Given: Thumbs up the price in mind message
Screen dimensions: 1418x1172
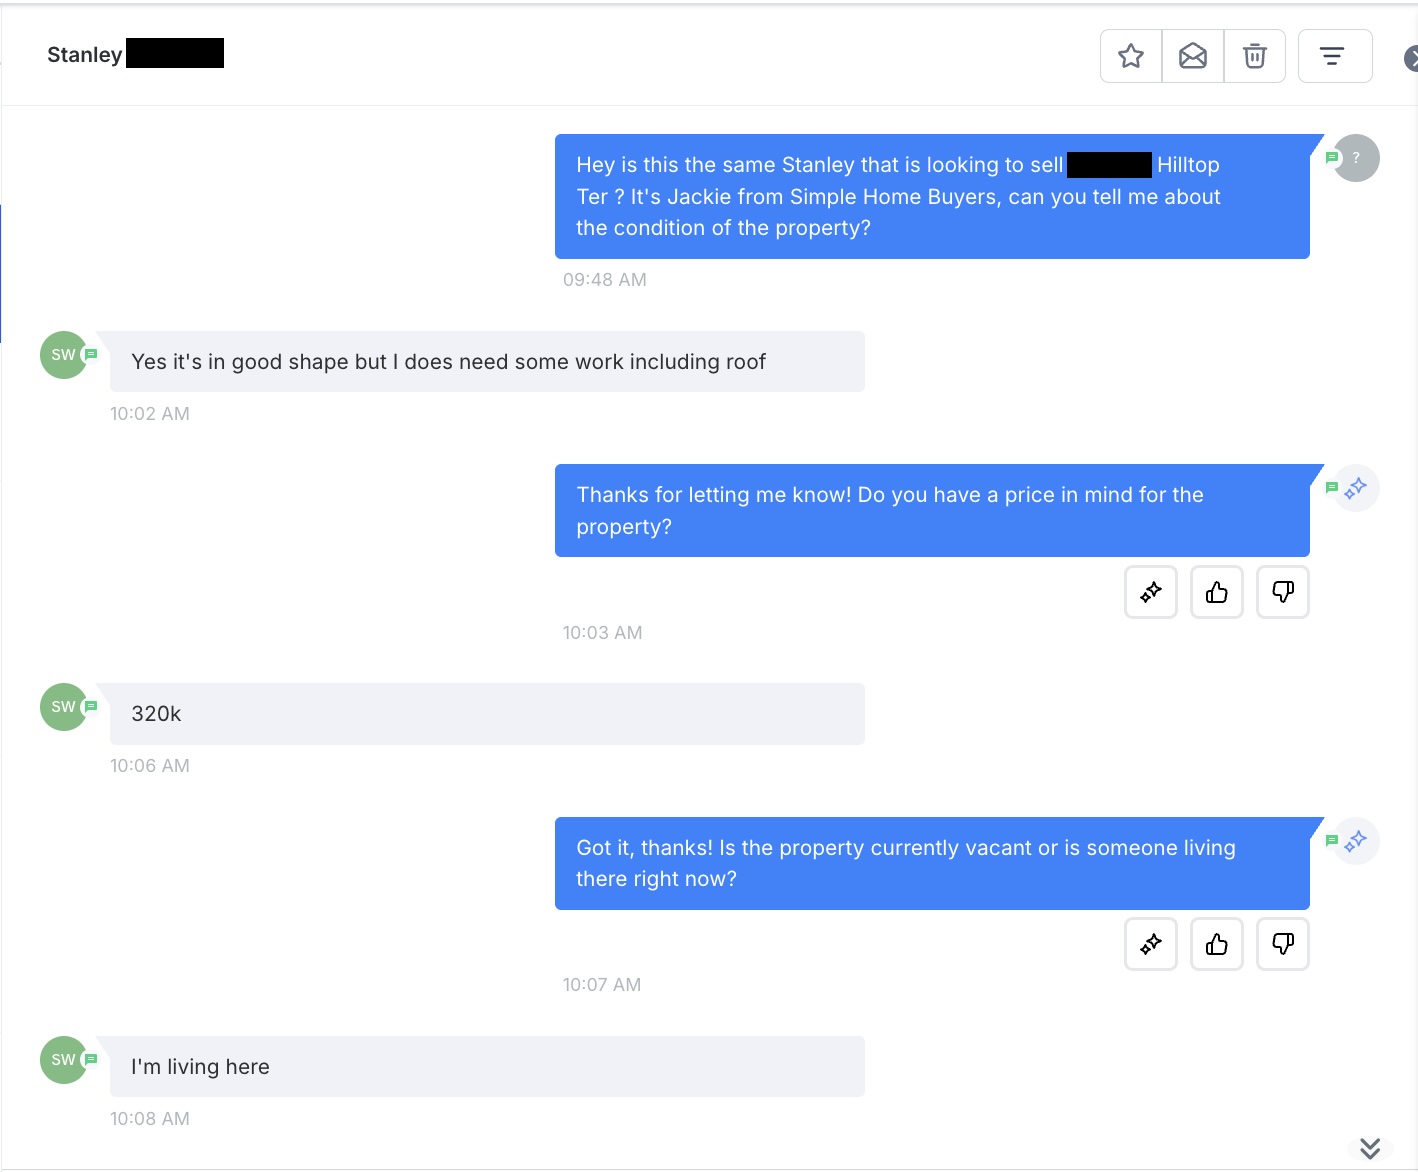Looking at the screenshot, I should [x=1216, y=592].
